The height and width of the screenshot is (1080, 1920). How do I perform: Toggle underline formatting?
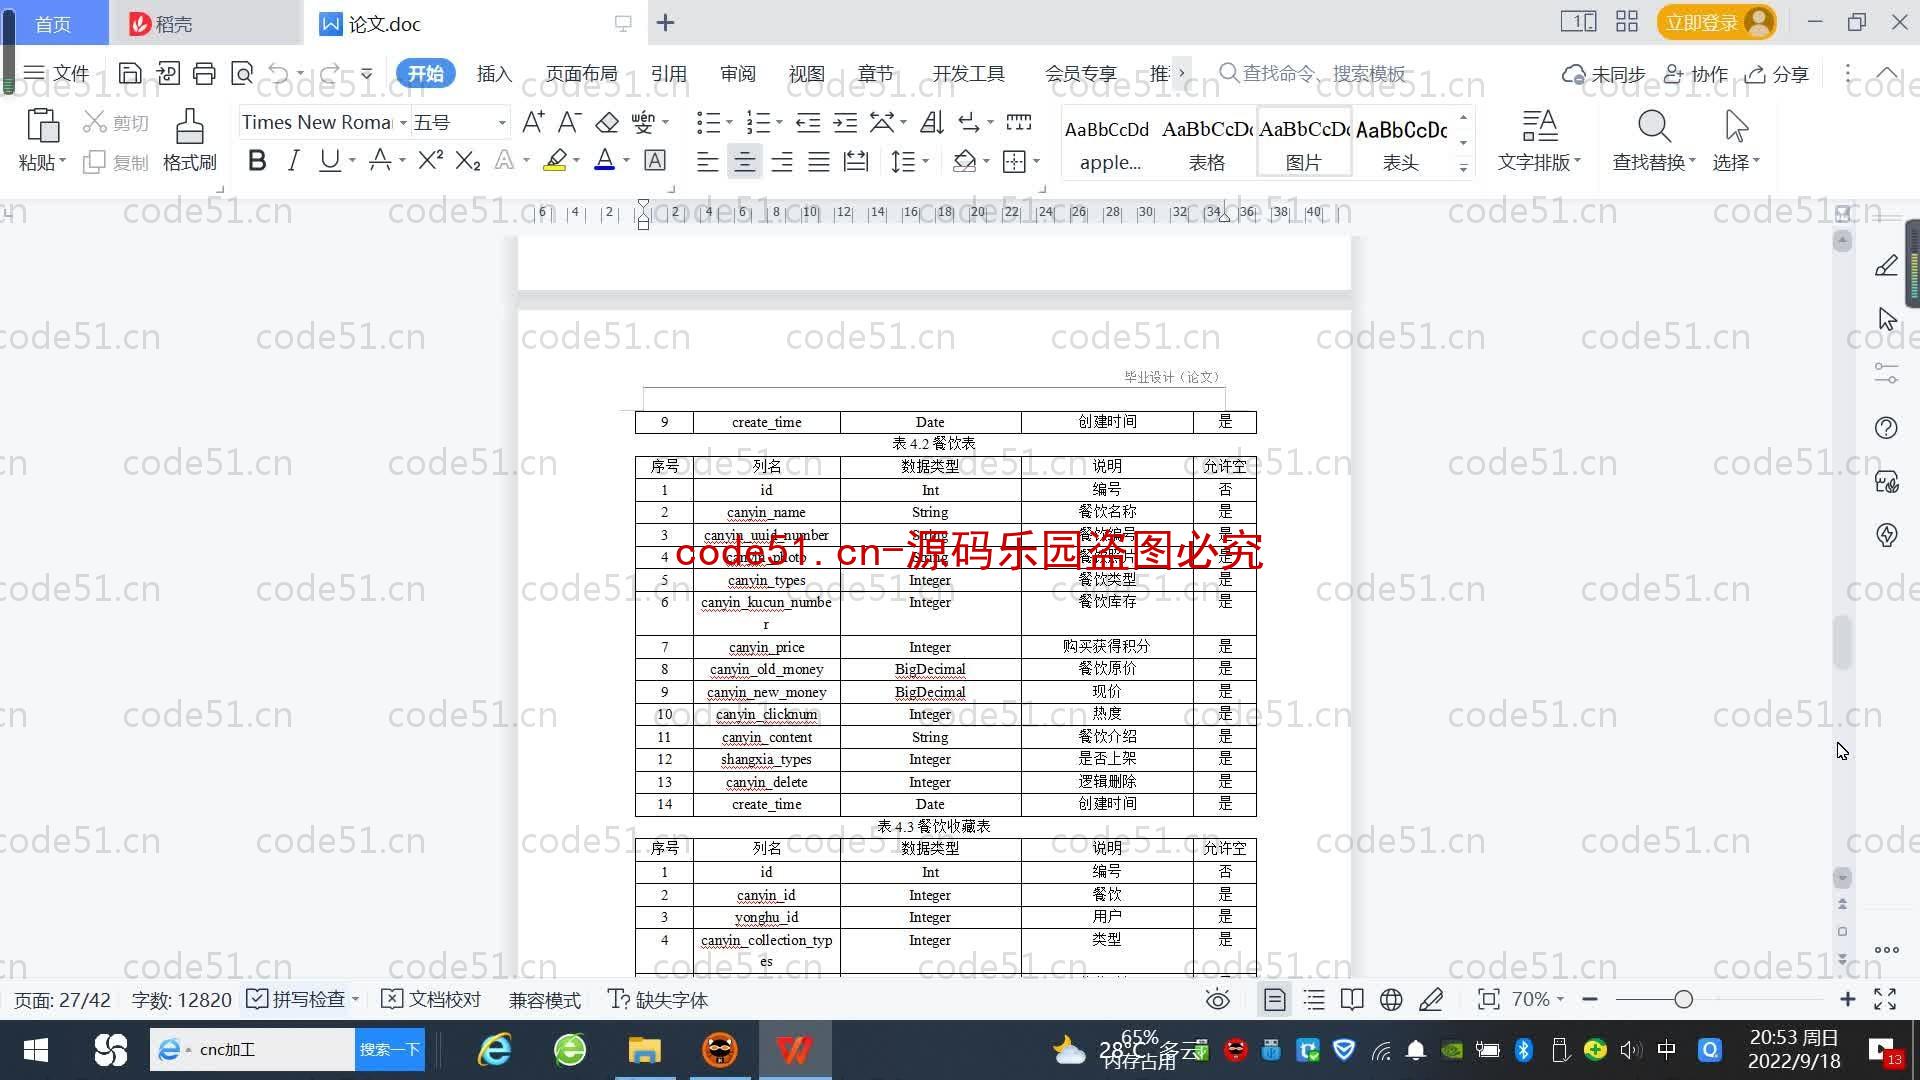click(329, 160)
